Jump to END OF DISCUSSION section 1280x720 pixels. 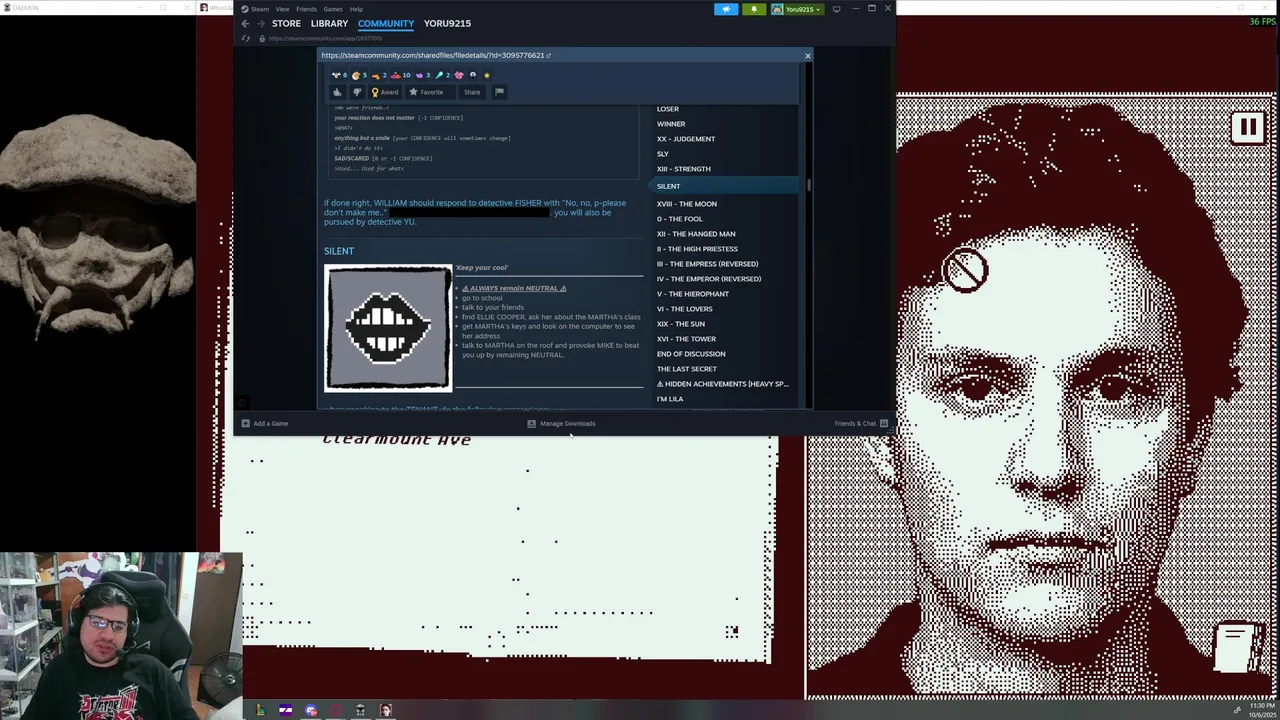tap(691, 354)
